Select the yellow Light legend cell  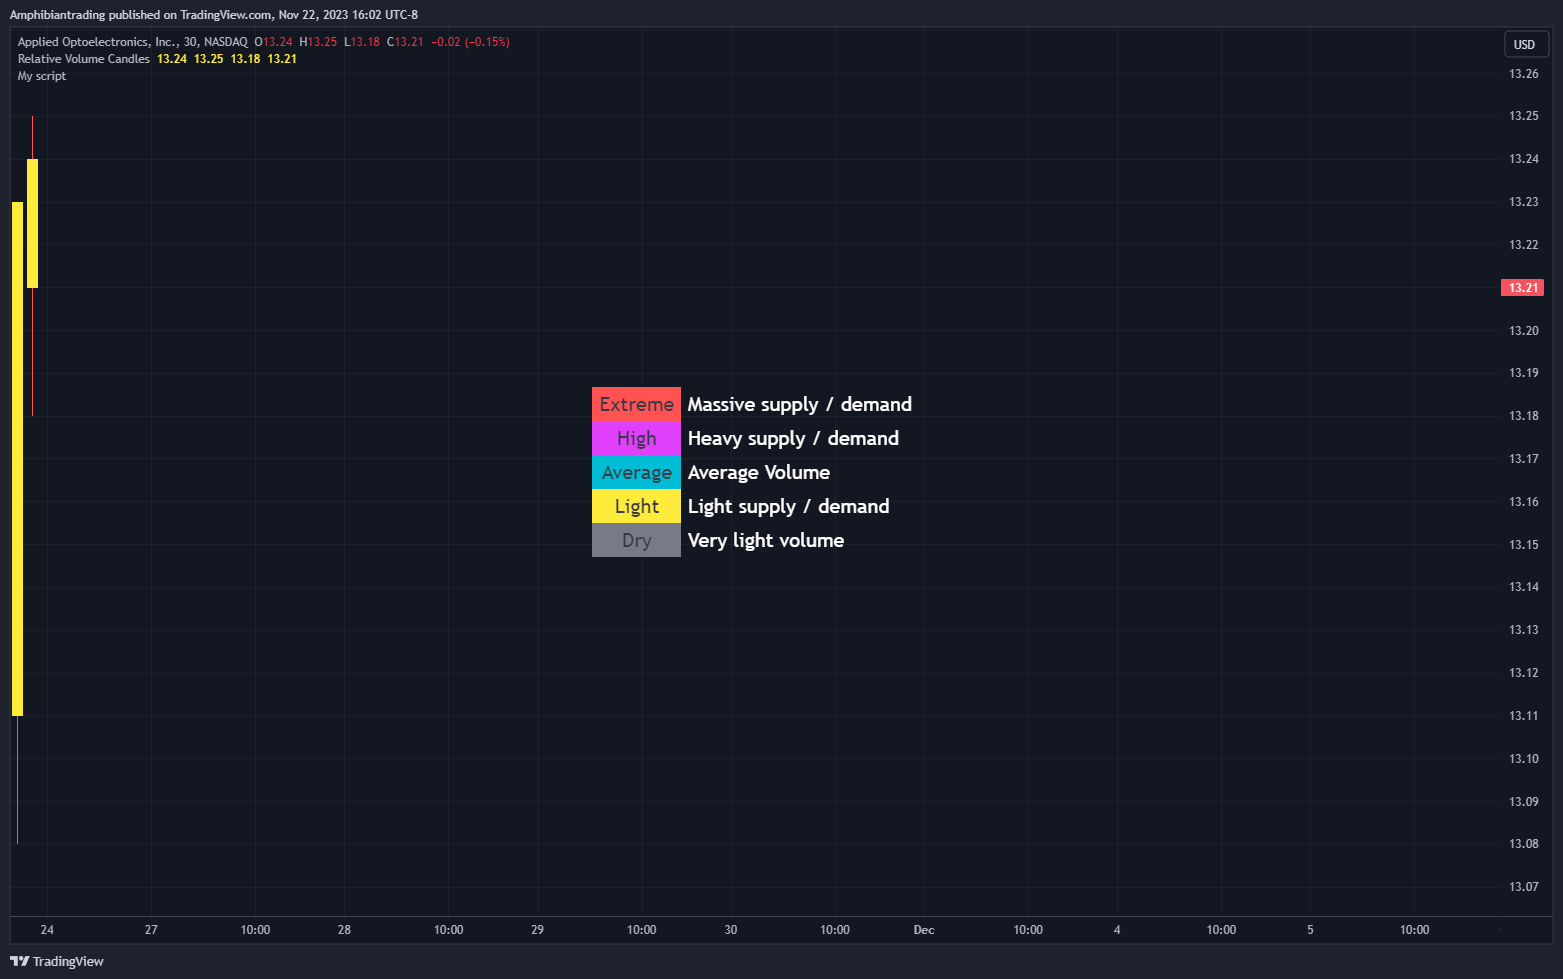(x=636, y=506)
